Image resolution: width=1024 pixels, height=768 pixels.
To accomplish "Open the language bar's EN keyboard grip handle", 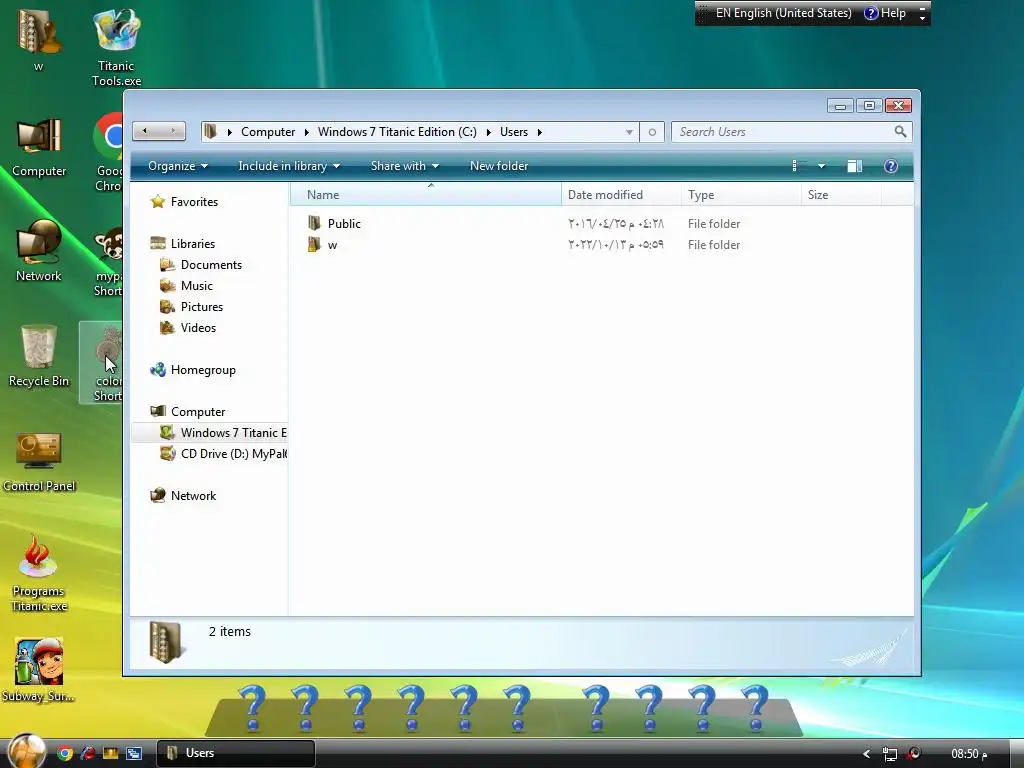I will tap(702, 13).
